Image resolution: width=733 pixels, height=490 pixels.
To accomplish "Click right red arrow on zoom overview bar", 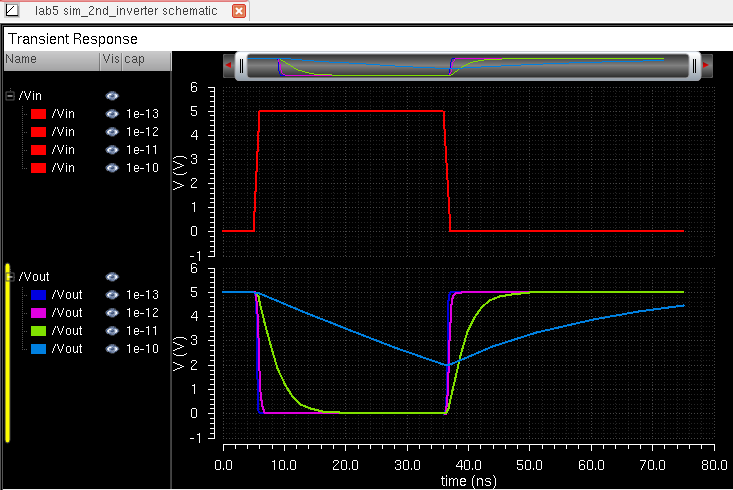I will 706,65.
